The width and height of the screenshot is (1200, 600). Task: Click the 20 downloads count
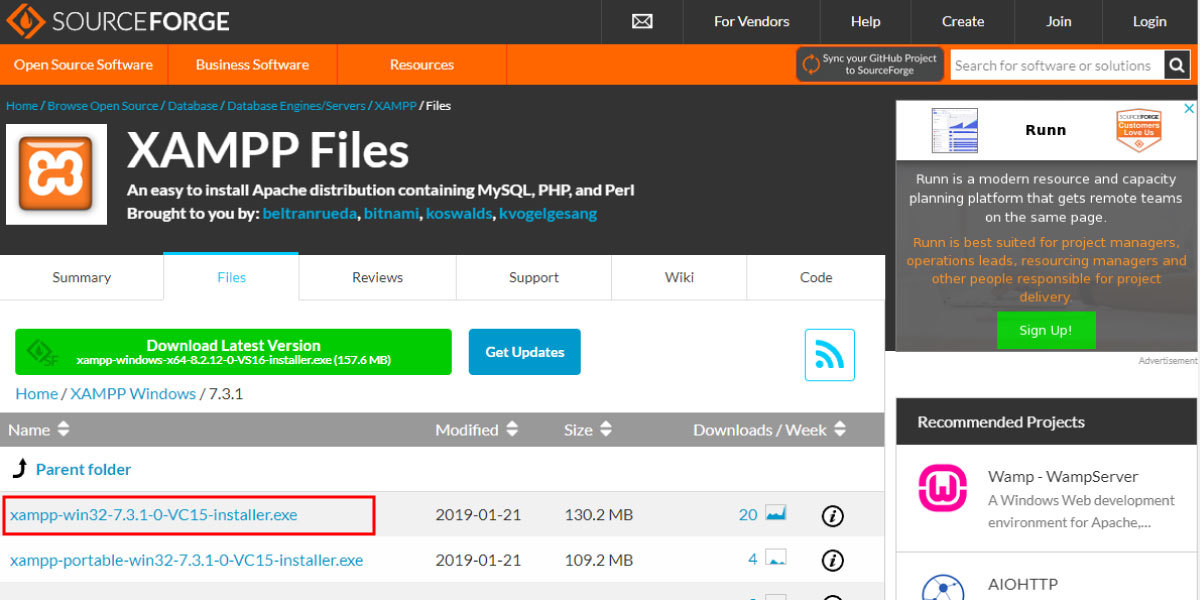click(748, 515)
